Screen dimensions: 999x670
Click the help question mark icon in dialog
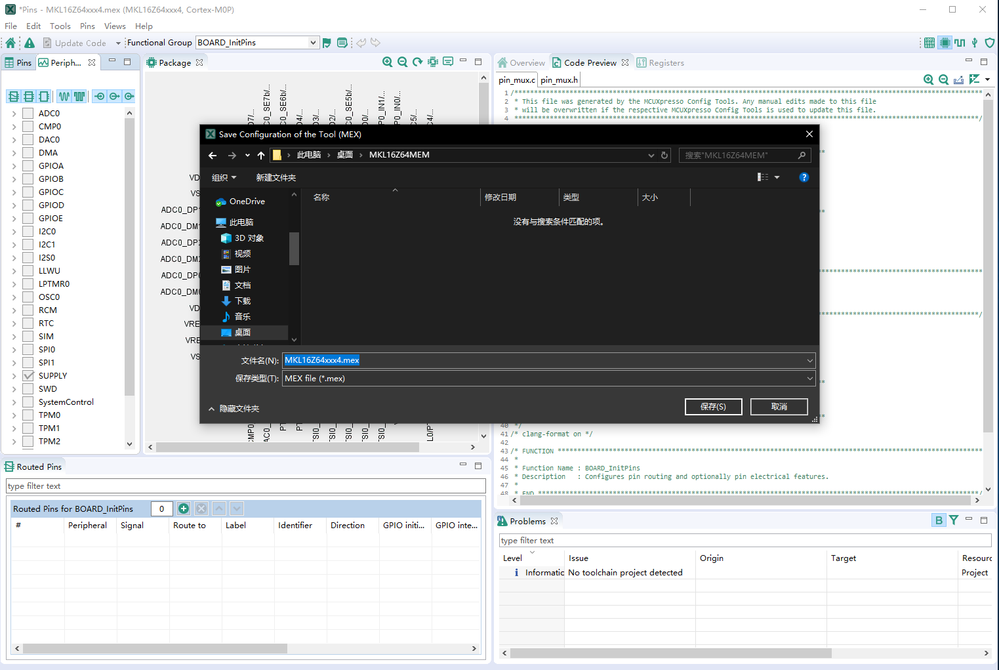pyautogui.click(x=804, y=177)
